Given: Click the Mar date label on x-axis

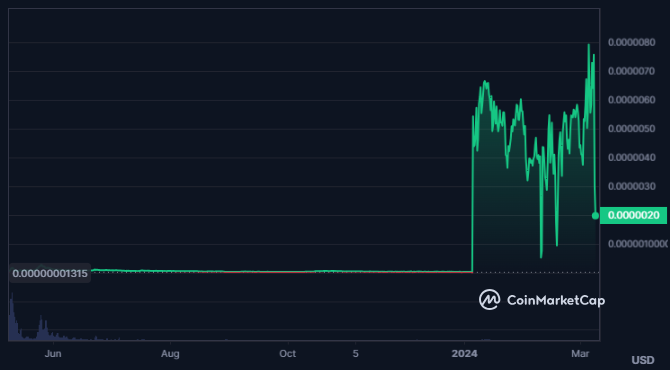Looking at the screenshot, I should pyautogui.click(x=580, y=354).
